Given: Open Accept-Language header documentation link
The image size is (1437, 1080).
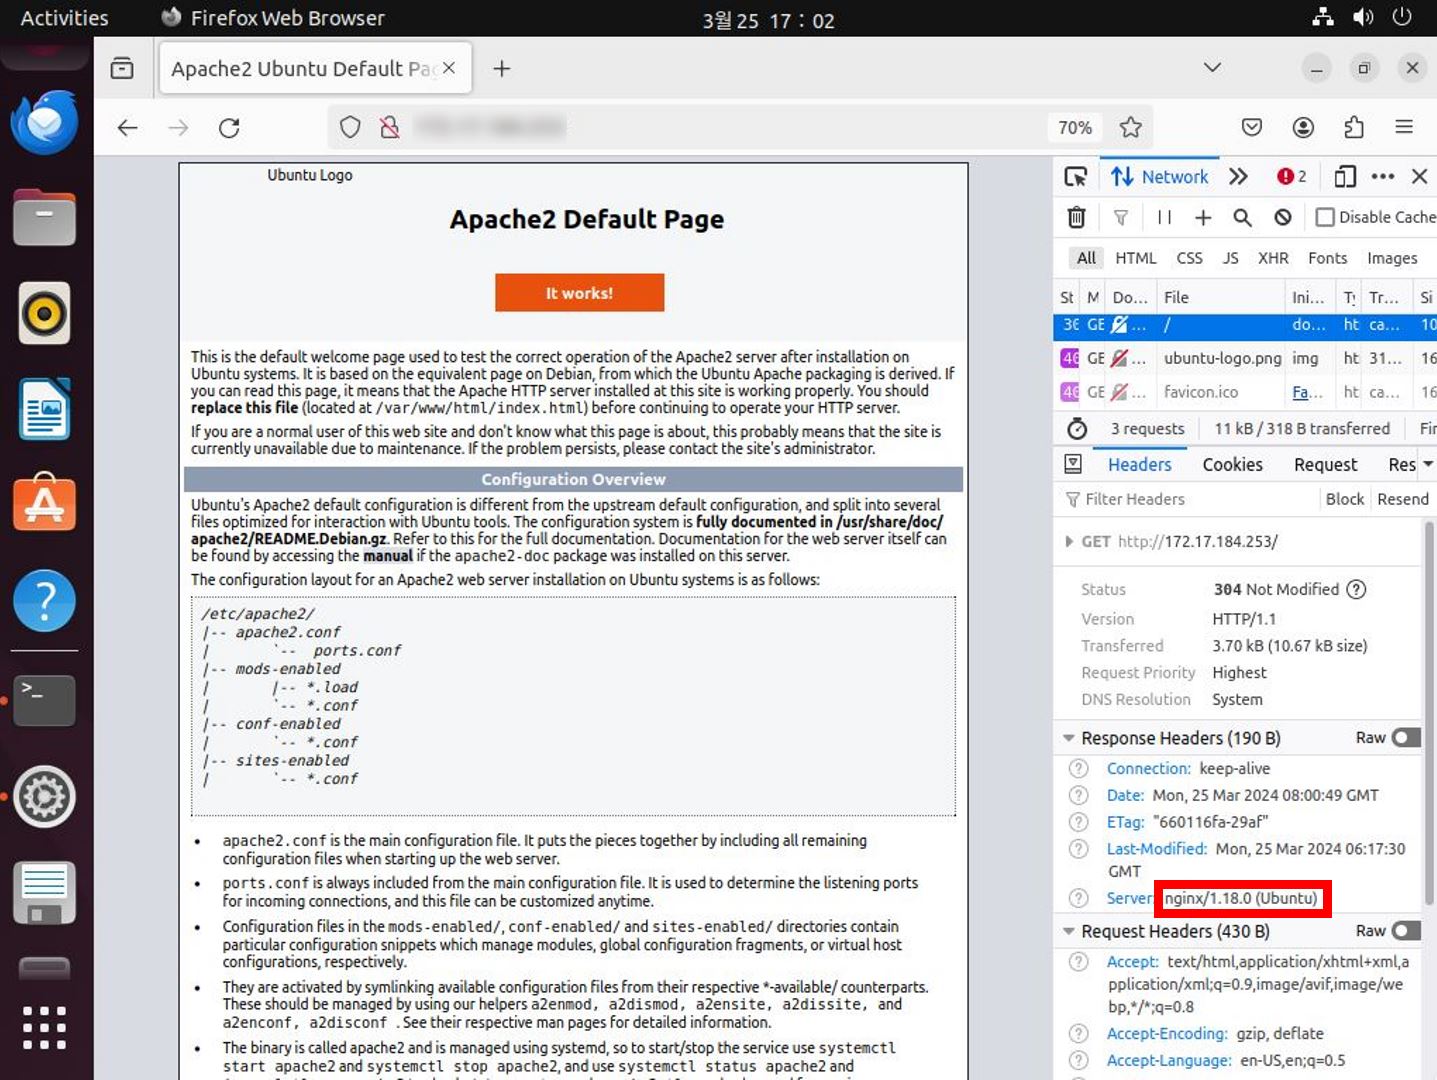Looking at the screenshot, I should pos(1169,1060).
